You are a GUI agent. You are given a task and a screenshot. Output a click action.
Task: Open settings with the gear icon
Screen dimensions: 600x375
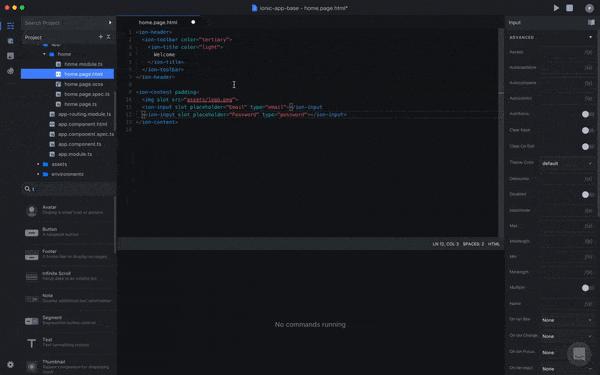point(10,364)
